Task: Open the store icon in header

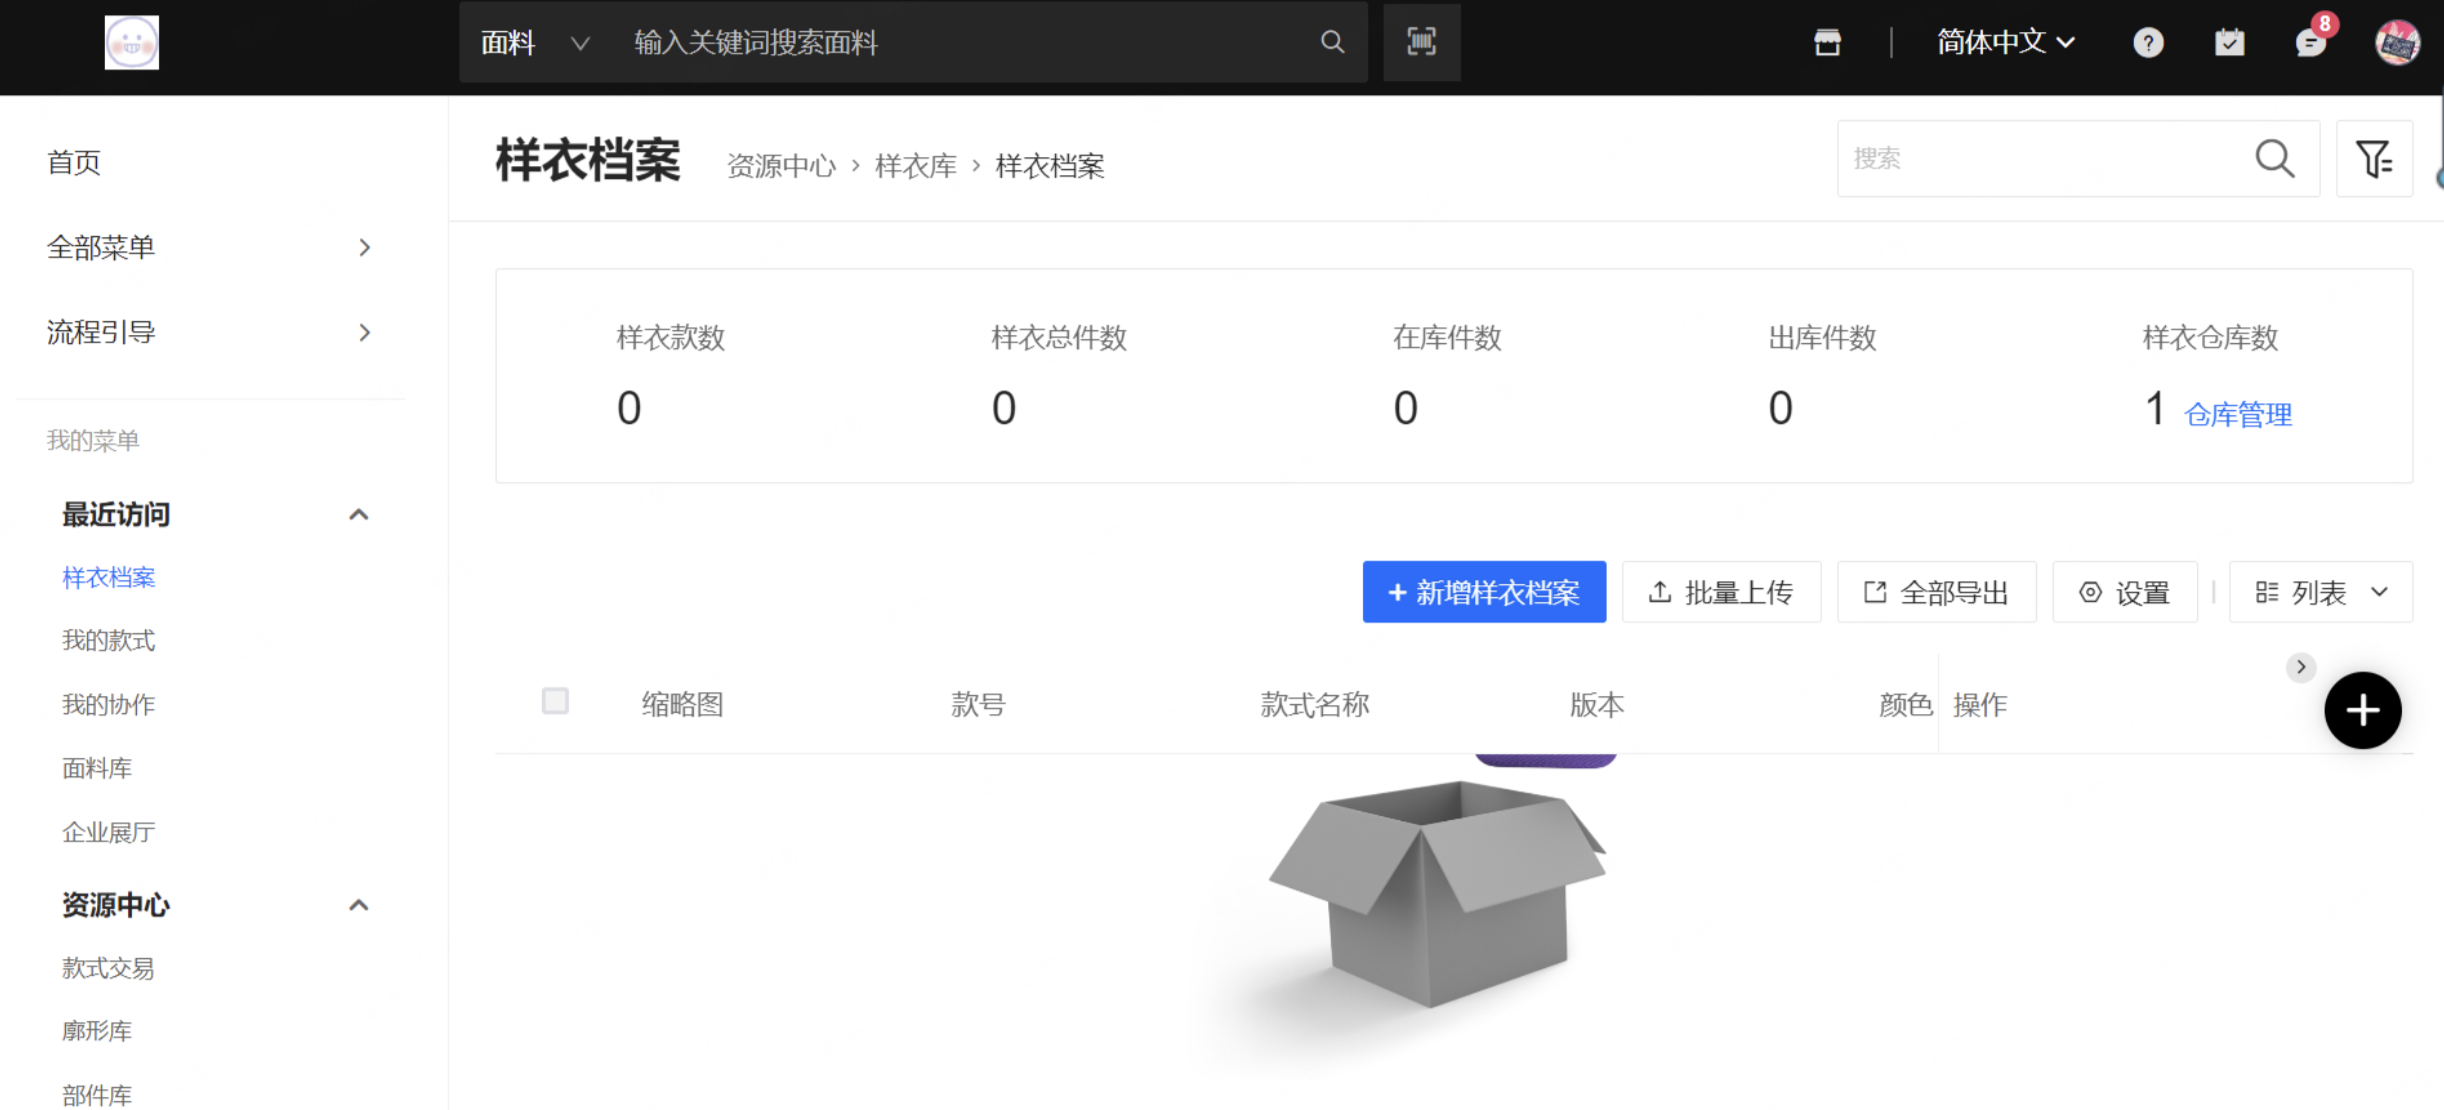Action: point(1827,42)
